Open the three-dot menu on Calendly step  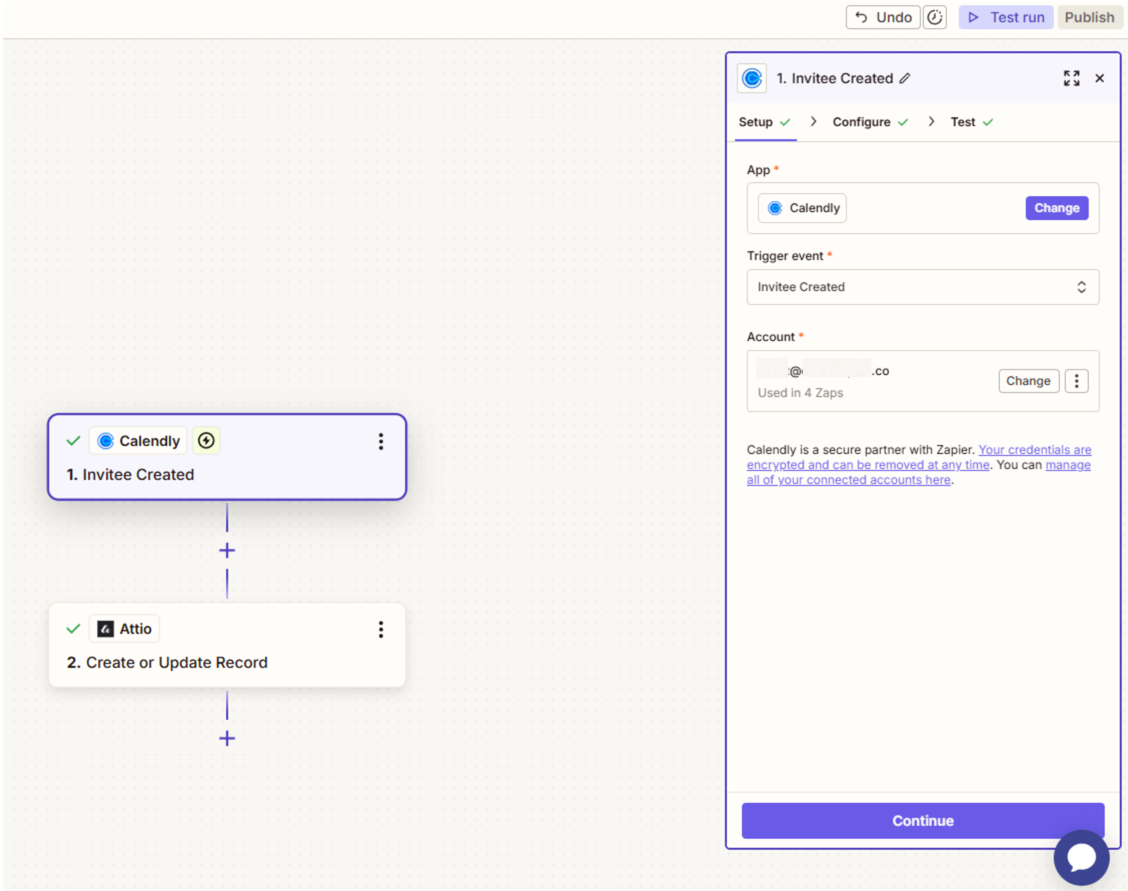click(381, 442)
